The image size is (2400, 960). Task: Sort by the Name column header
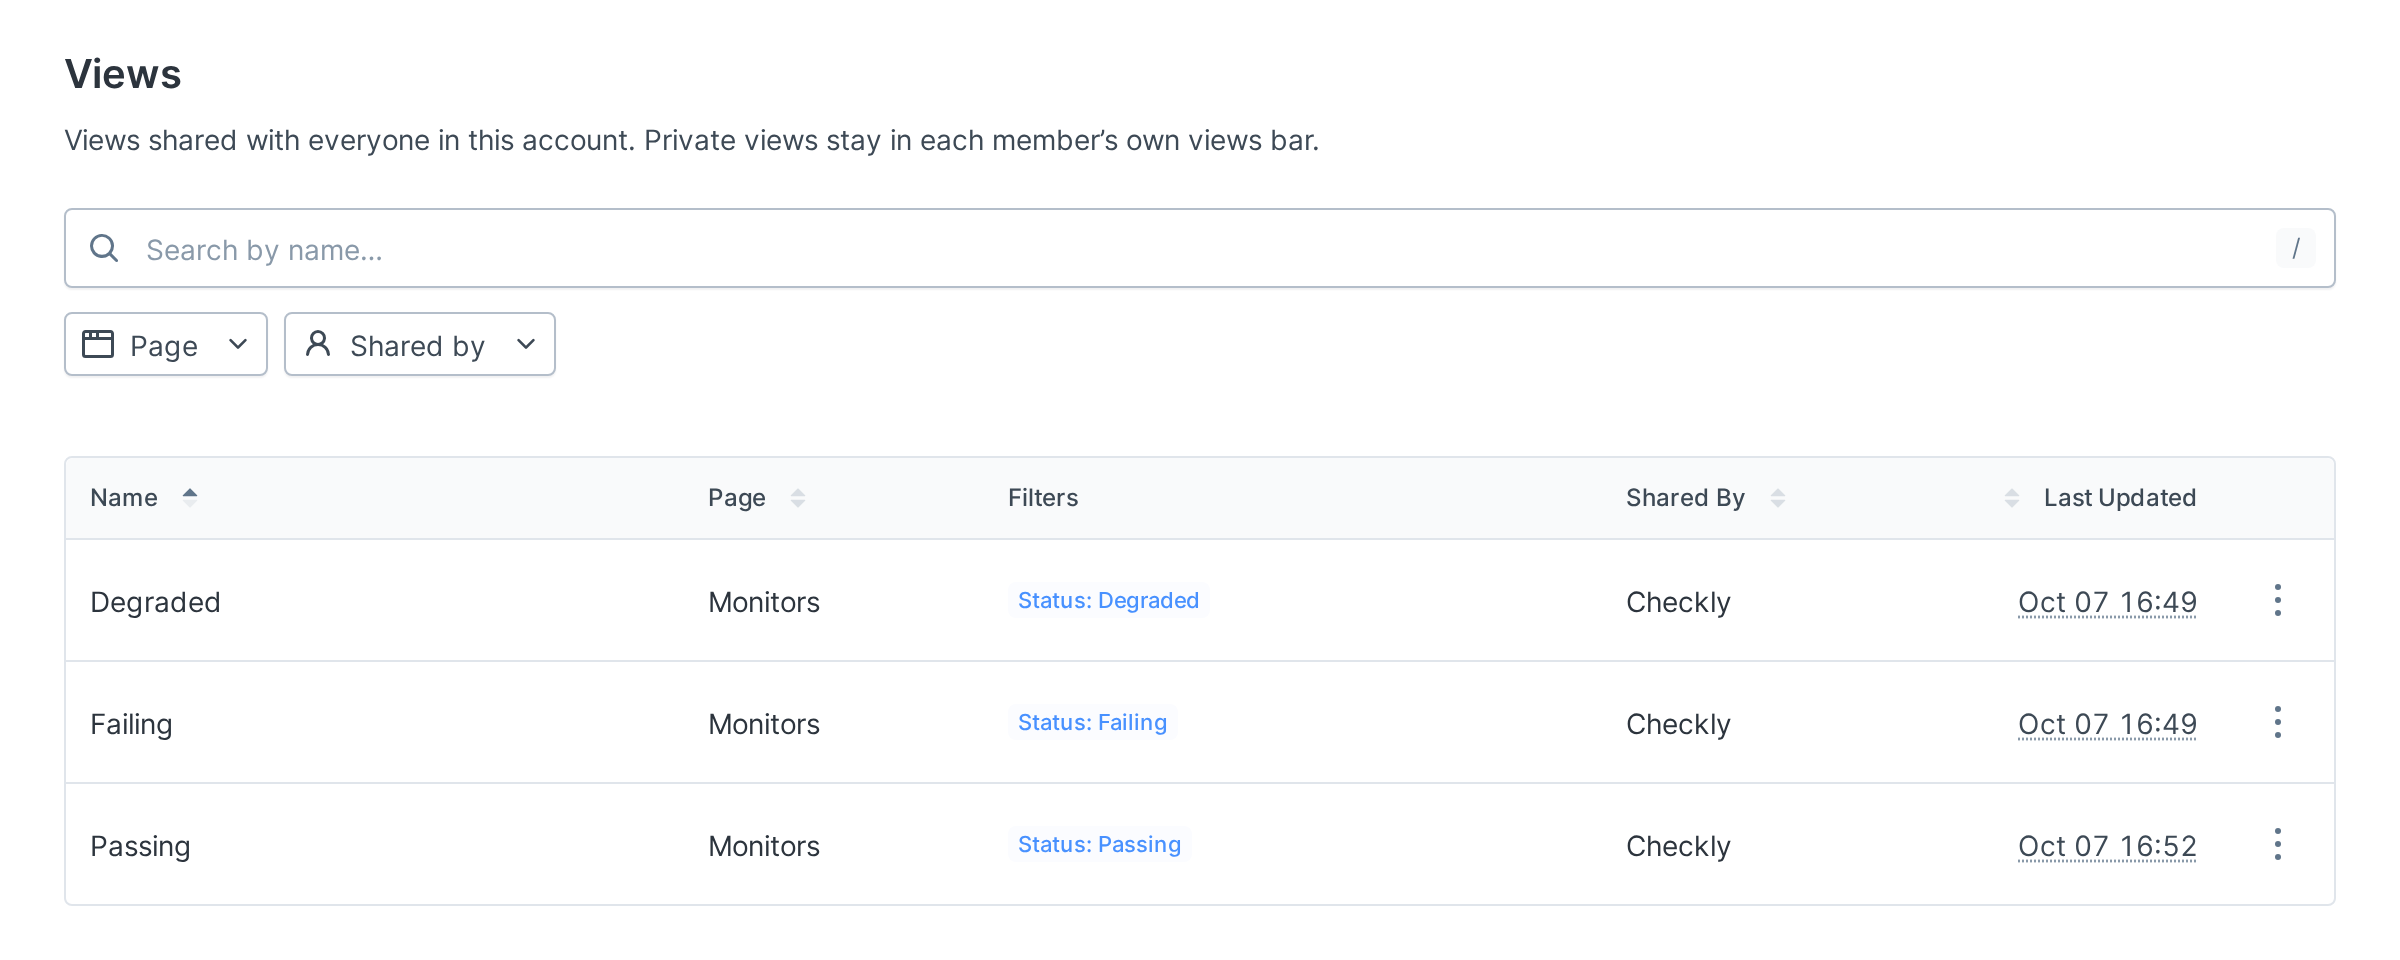124,498
